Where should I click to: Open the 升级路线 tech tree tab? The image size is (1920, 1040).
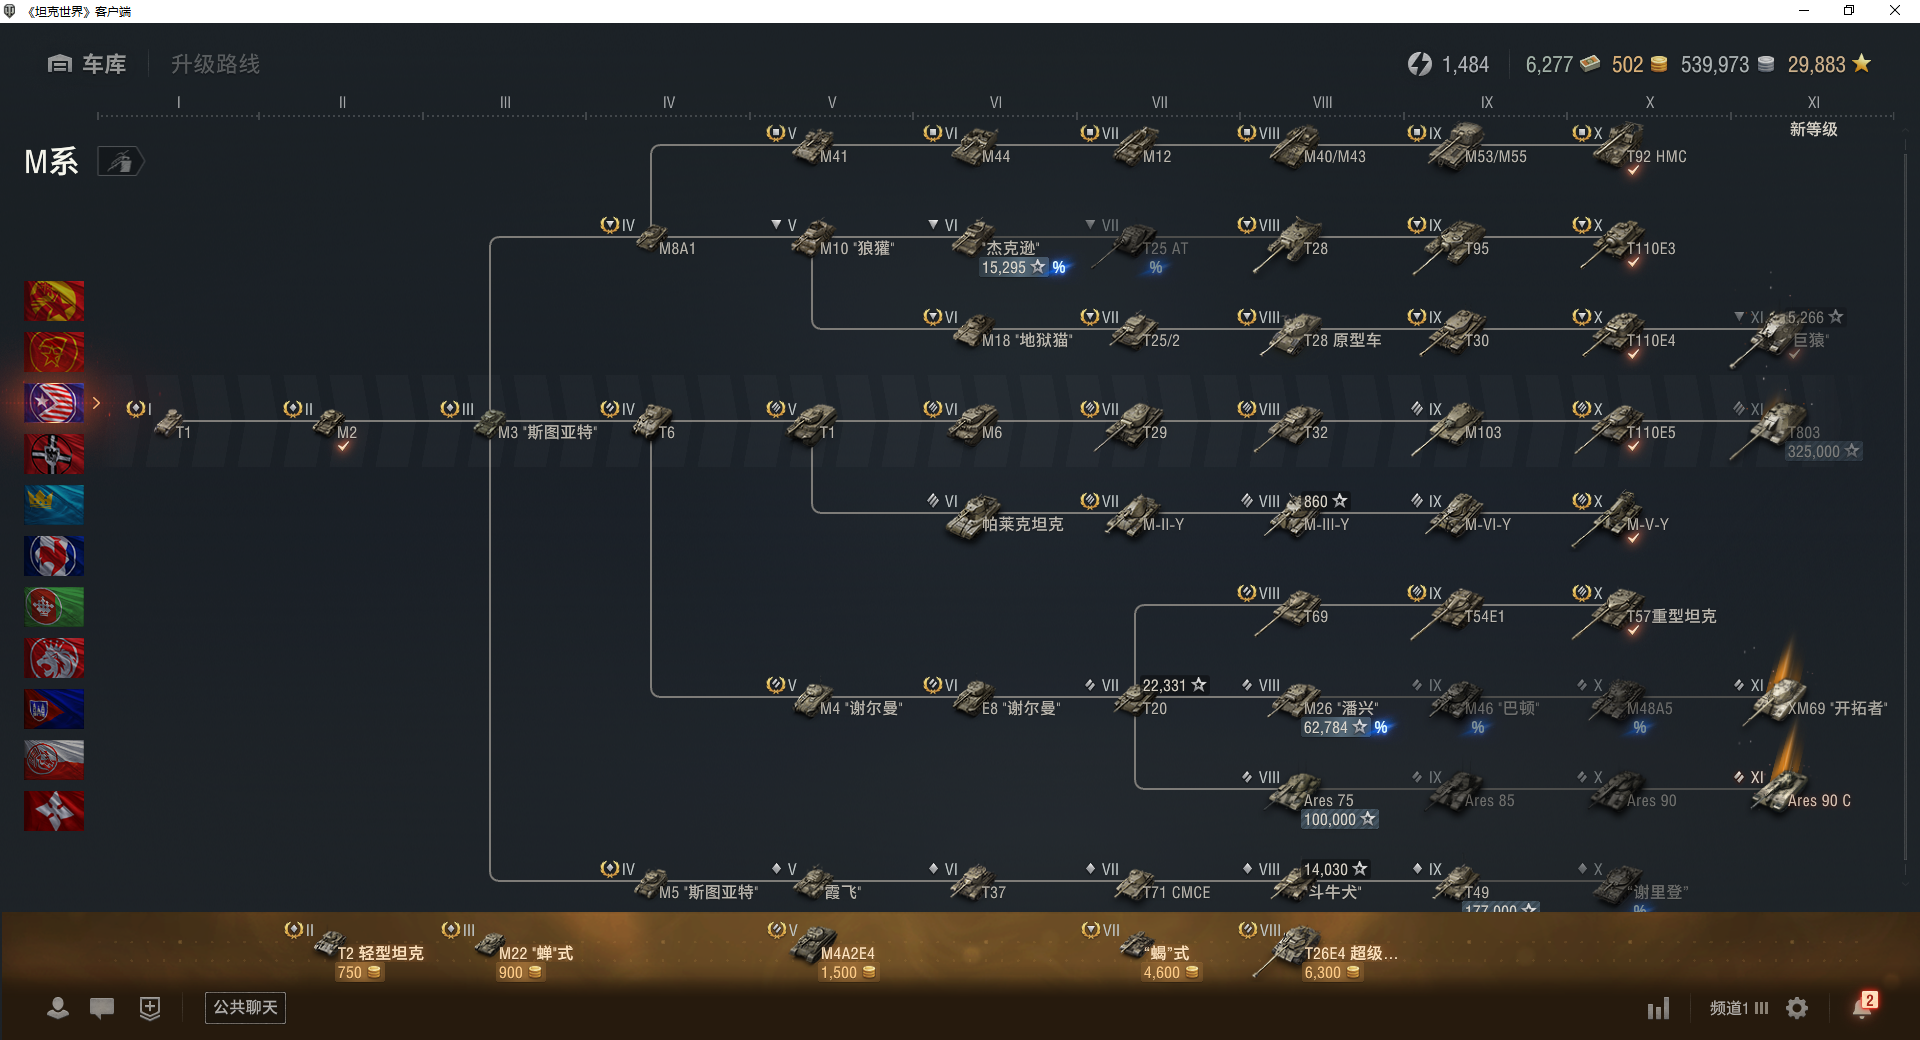215,64
